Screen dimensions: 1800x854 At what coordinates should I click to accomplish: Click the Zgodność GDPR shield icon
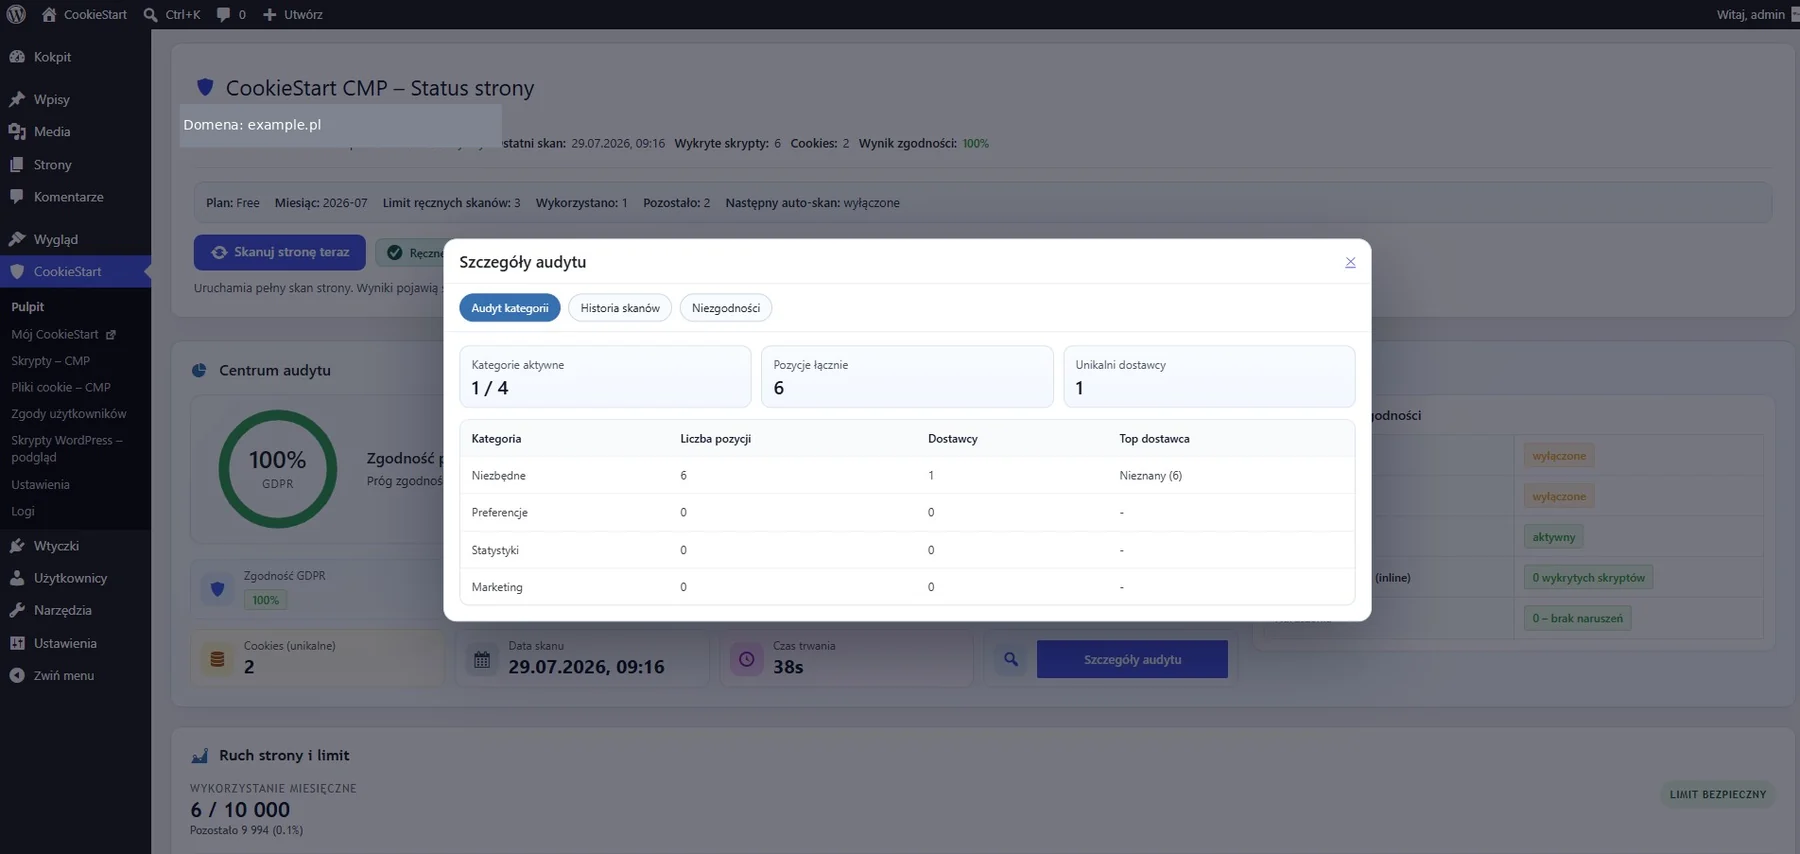217,589
